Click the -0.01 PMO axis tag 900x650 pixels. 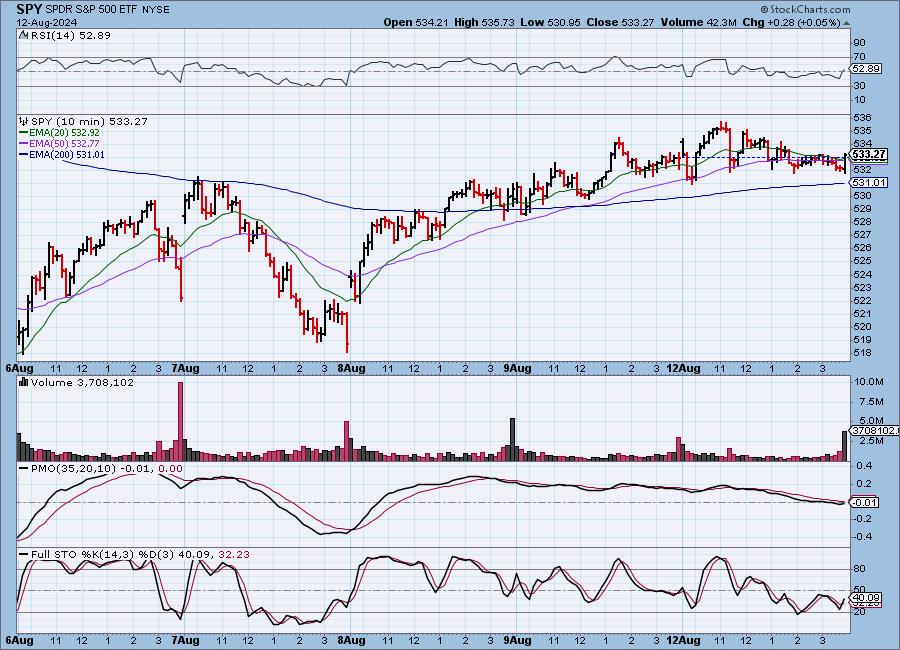point(864,502)
